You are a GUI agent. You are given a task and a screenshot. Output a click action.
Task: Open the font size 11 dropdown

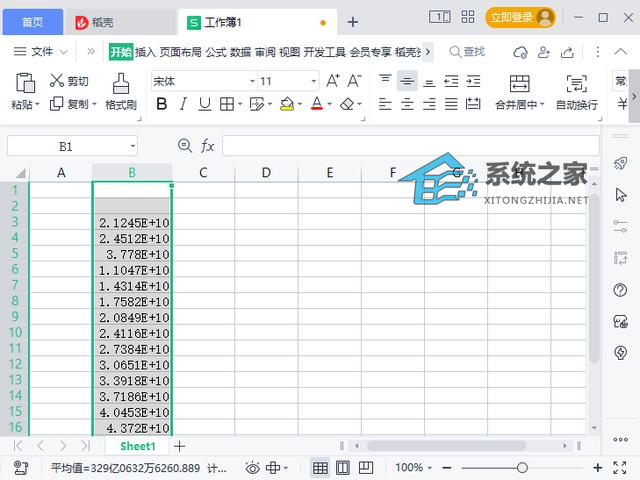(x=313, y=81)
